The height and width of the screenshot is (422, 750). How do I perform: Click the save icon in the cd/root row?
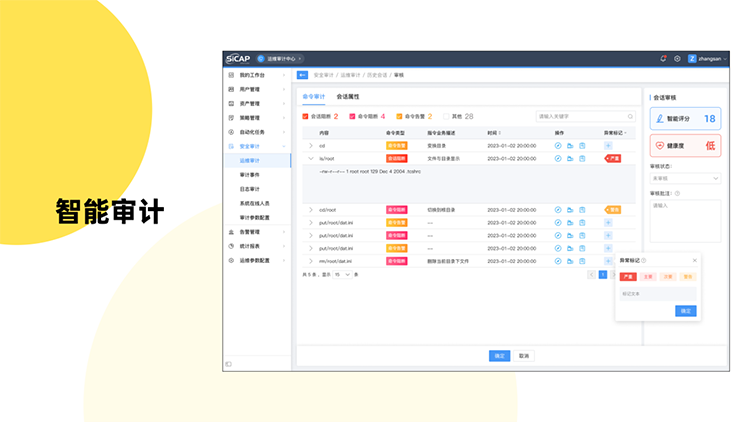point(582,210)
